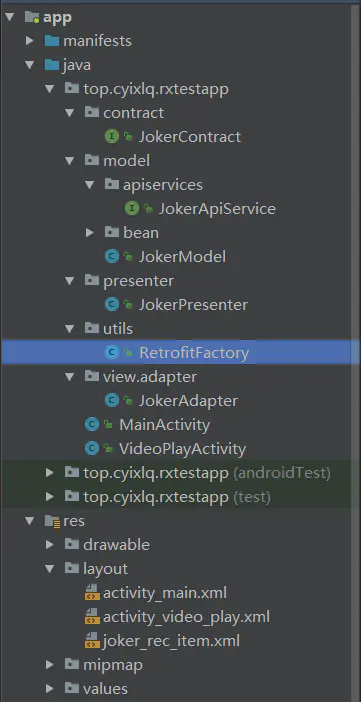This screenshot has height=702, width=361.
Task: Click the interface icon beside JokerApiService
Action: tap(132, 208)
